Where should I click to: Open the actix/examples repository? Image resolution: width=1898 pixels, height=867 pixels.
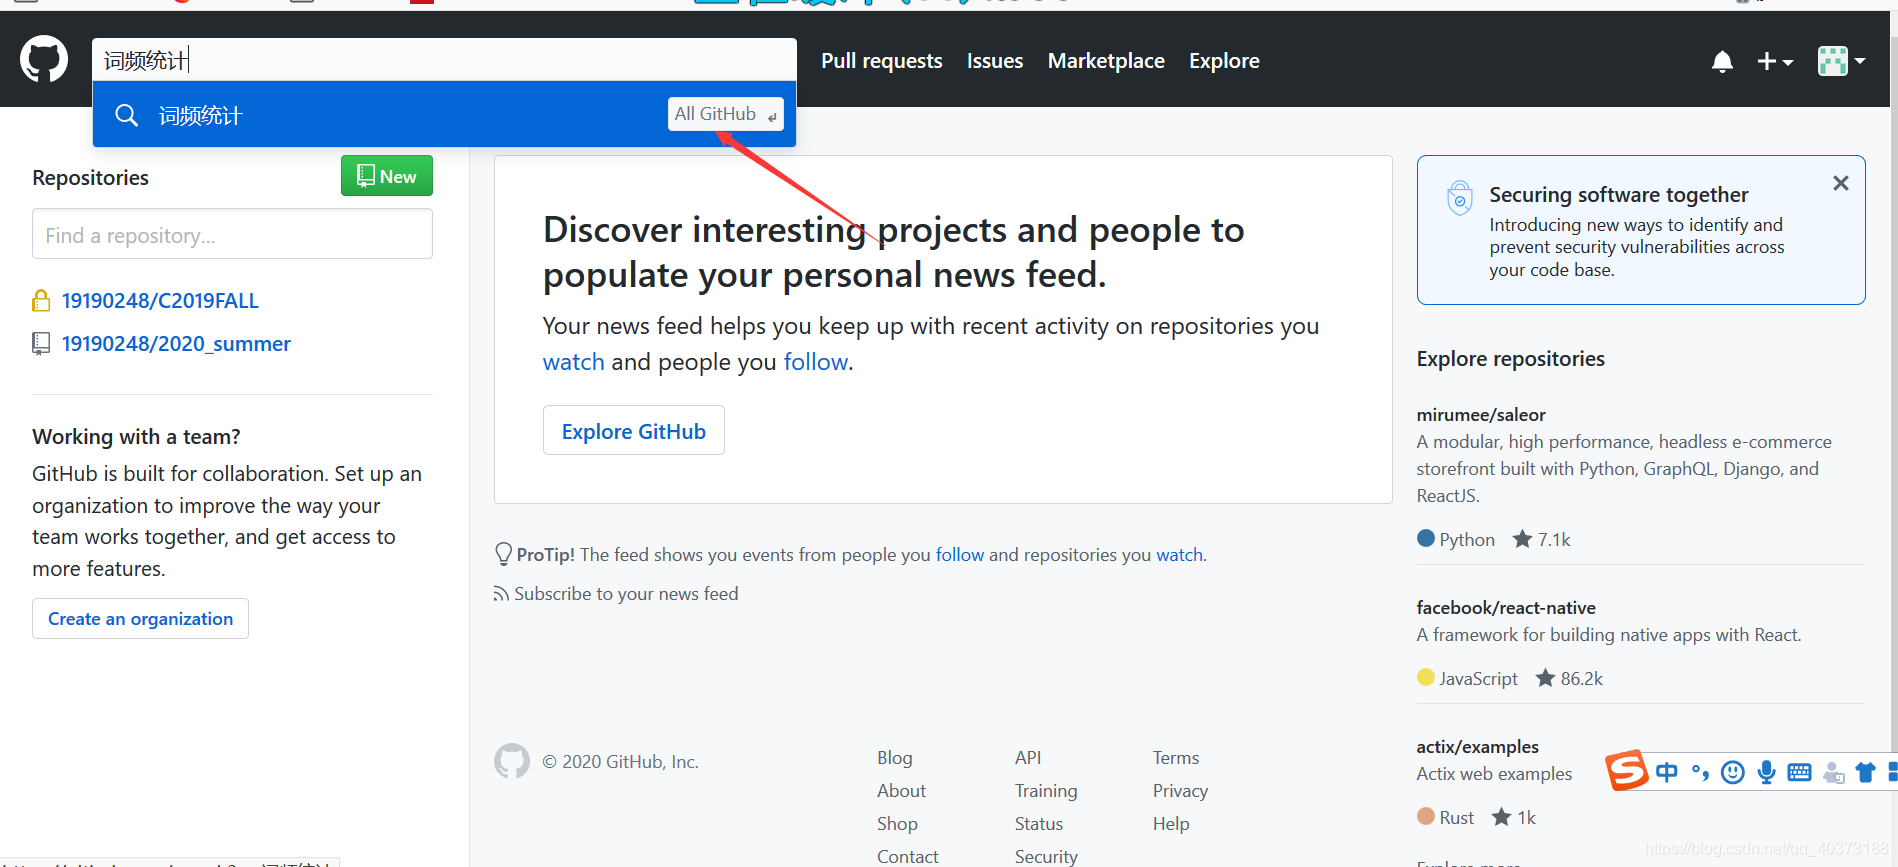(x=1478, y=747)
